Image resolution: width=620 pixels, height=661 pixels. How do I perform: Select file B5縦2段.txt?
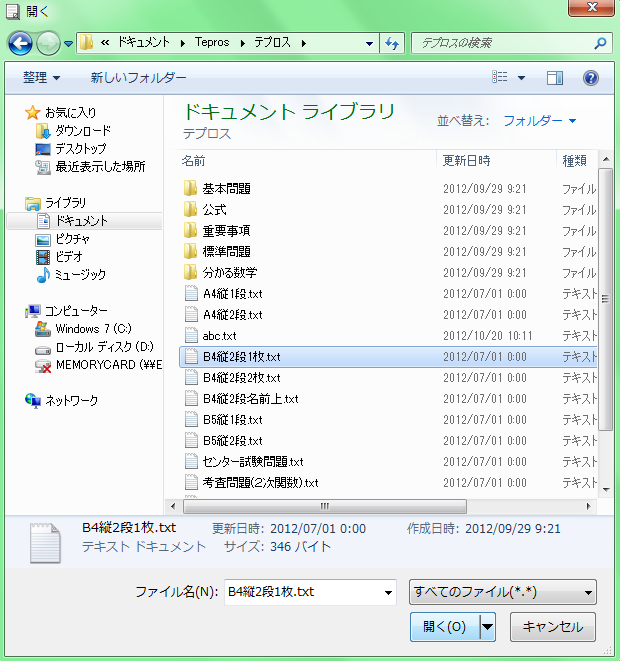click(x=388, y=441)
